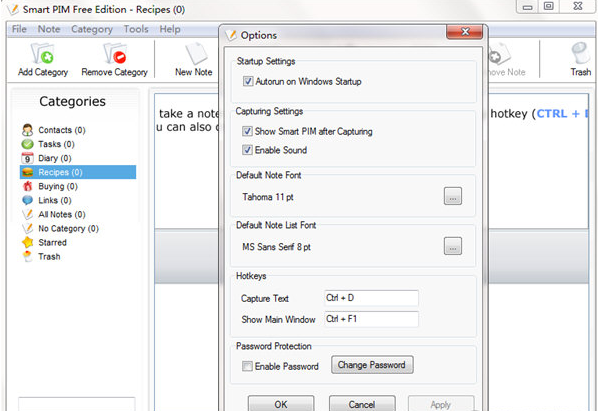
Task: Uncheck Show Smart PIM after Capturing
Action: 247,131
